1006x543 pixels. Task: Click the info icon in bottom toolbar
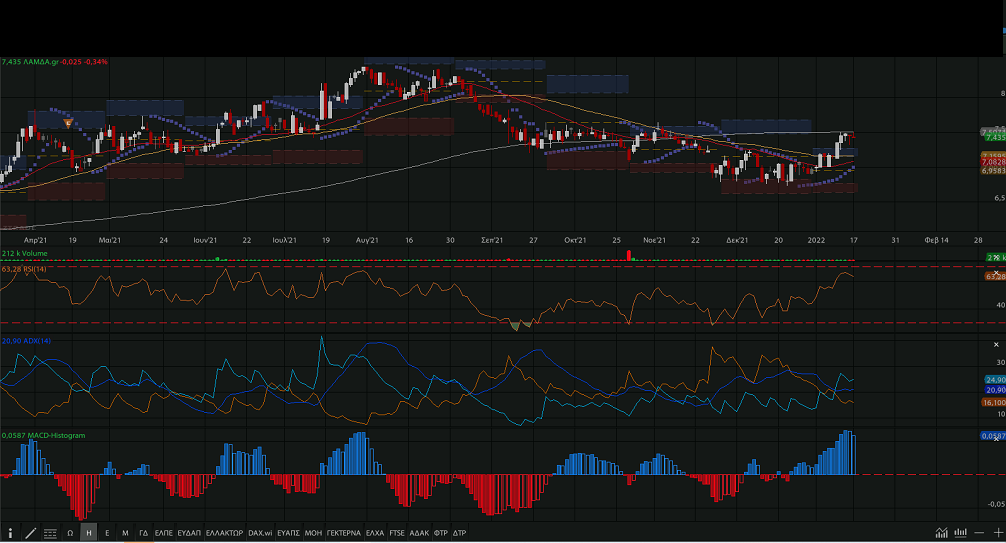[x=10, y=533]
